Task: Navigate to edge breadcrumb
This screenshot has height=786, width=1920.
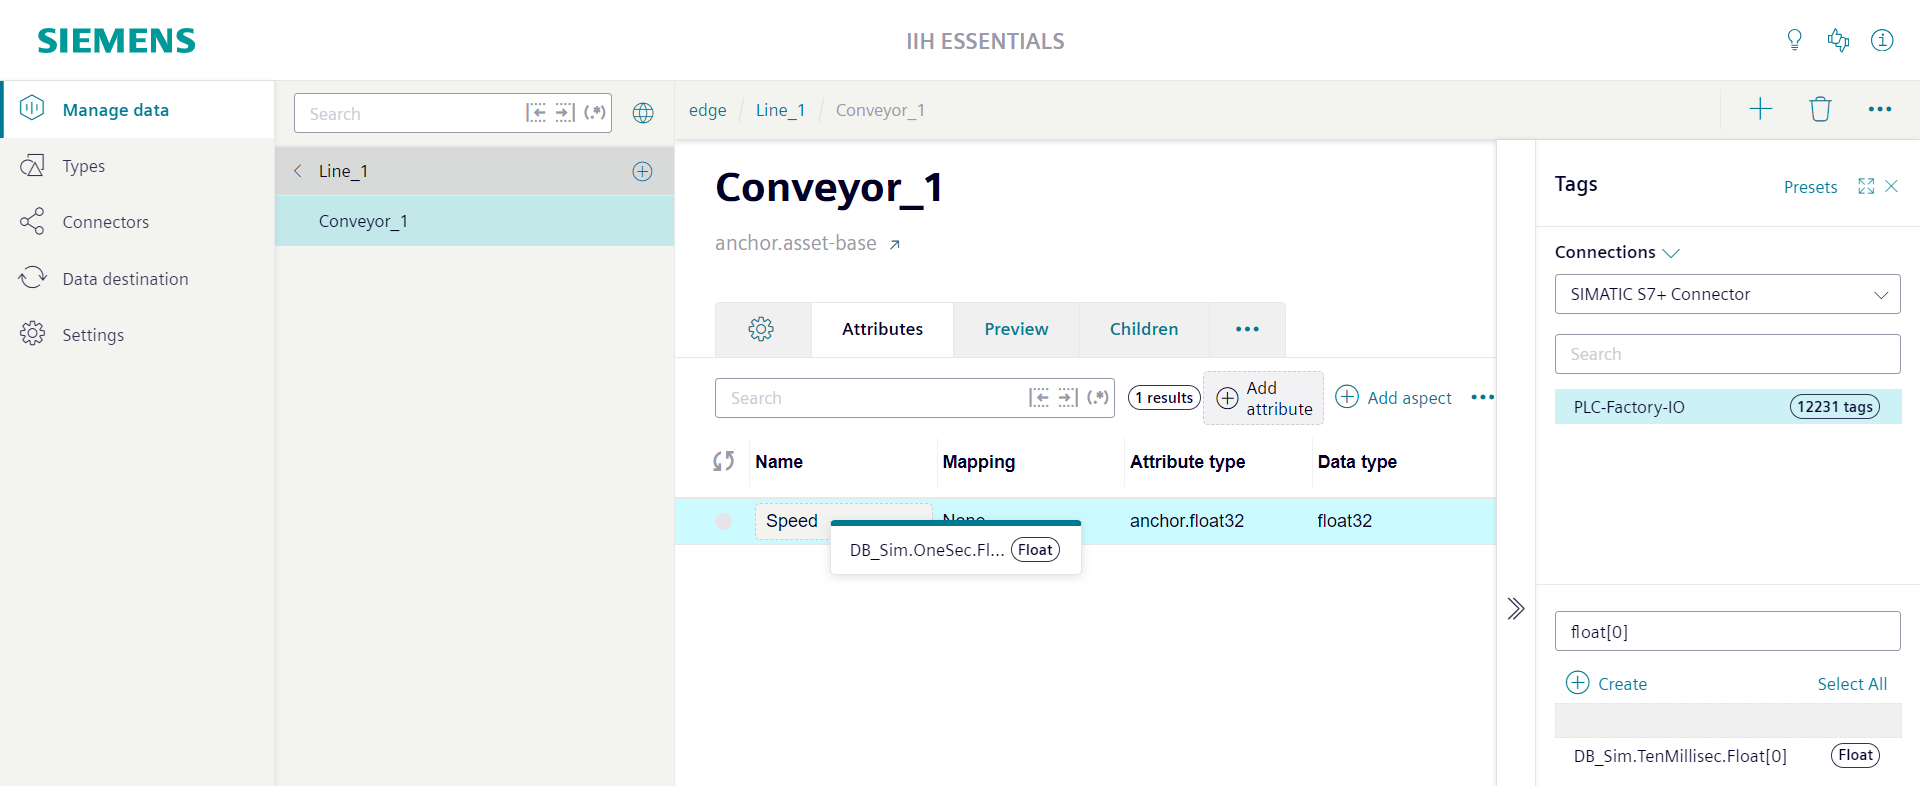Action: pos(707,110)
